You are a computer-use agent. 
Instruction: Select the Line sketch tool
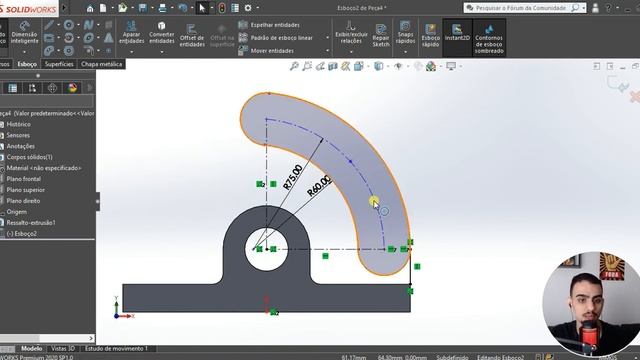49,25
